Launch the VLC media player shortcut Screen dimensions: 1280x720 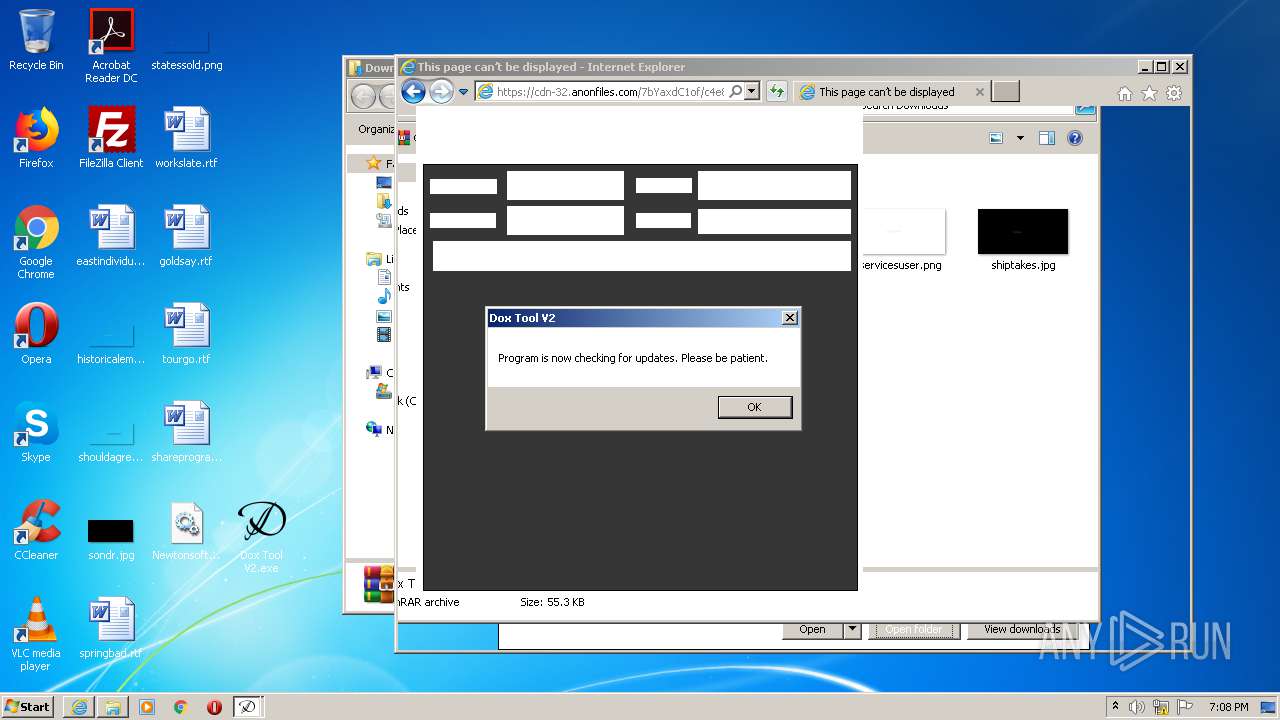click(x=36, y=634)
